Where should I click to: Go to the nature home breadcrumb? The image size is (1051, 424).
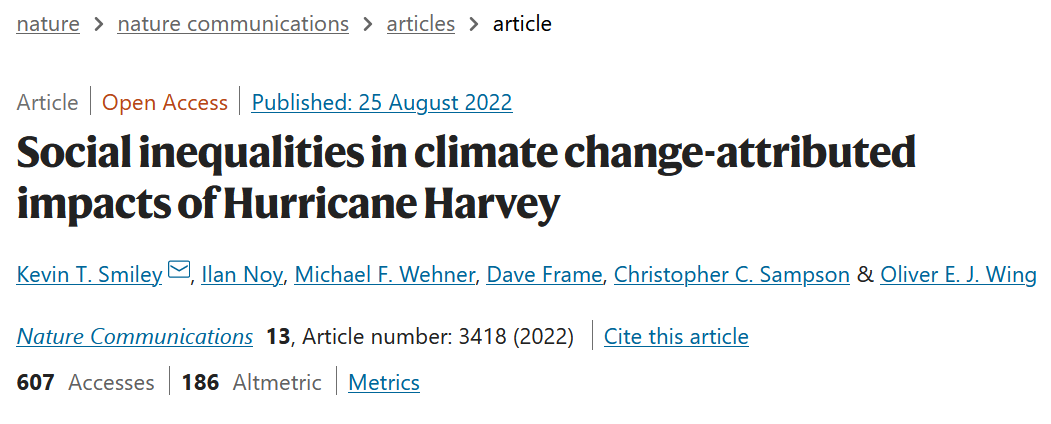click(48, 24)
